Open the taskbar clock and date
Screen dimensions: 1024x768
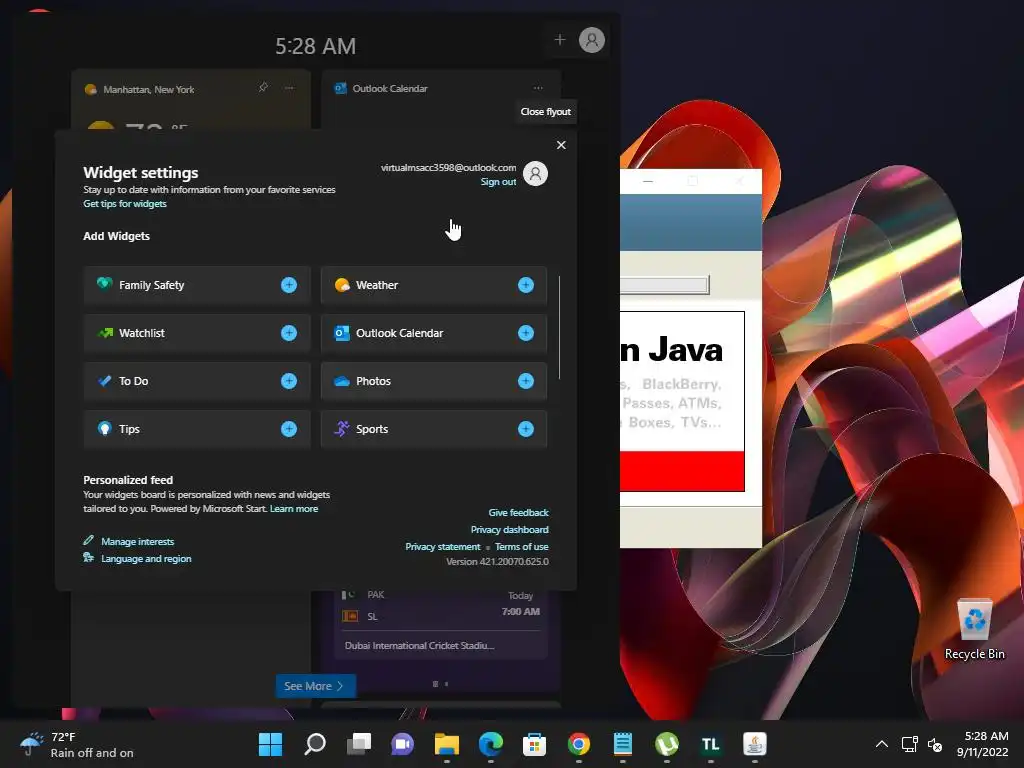click(982, 744)
